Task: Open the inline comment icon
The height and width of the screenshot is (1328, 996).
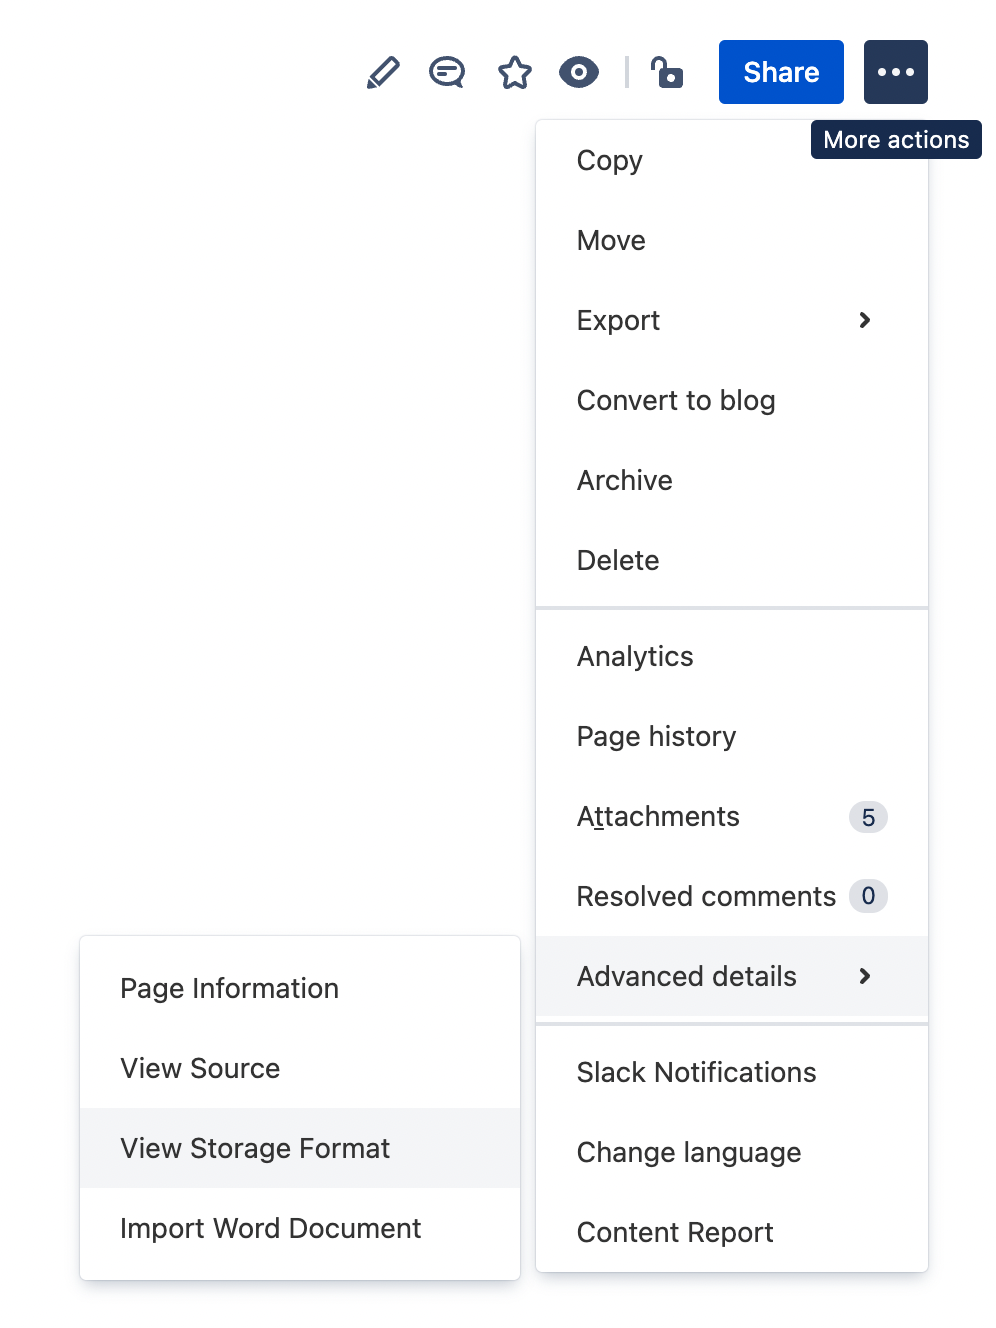Action: (447, 72)
